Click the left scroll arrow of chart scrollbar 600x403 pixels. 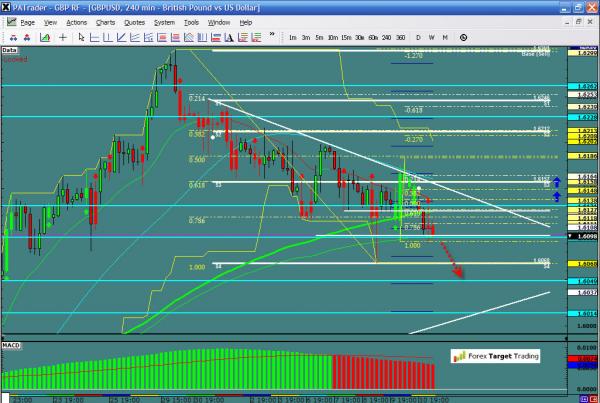coord(3,338)
